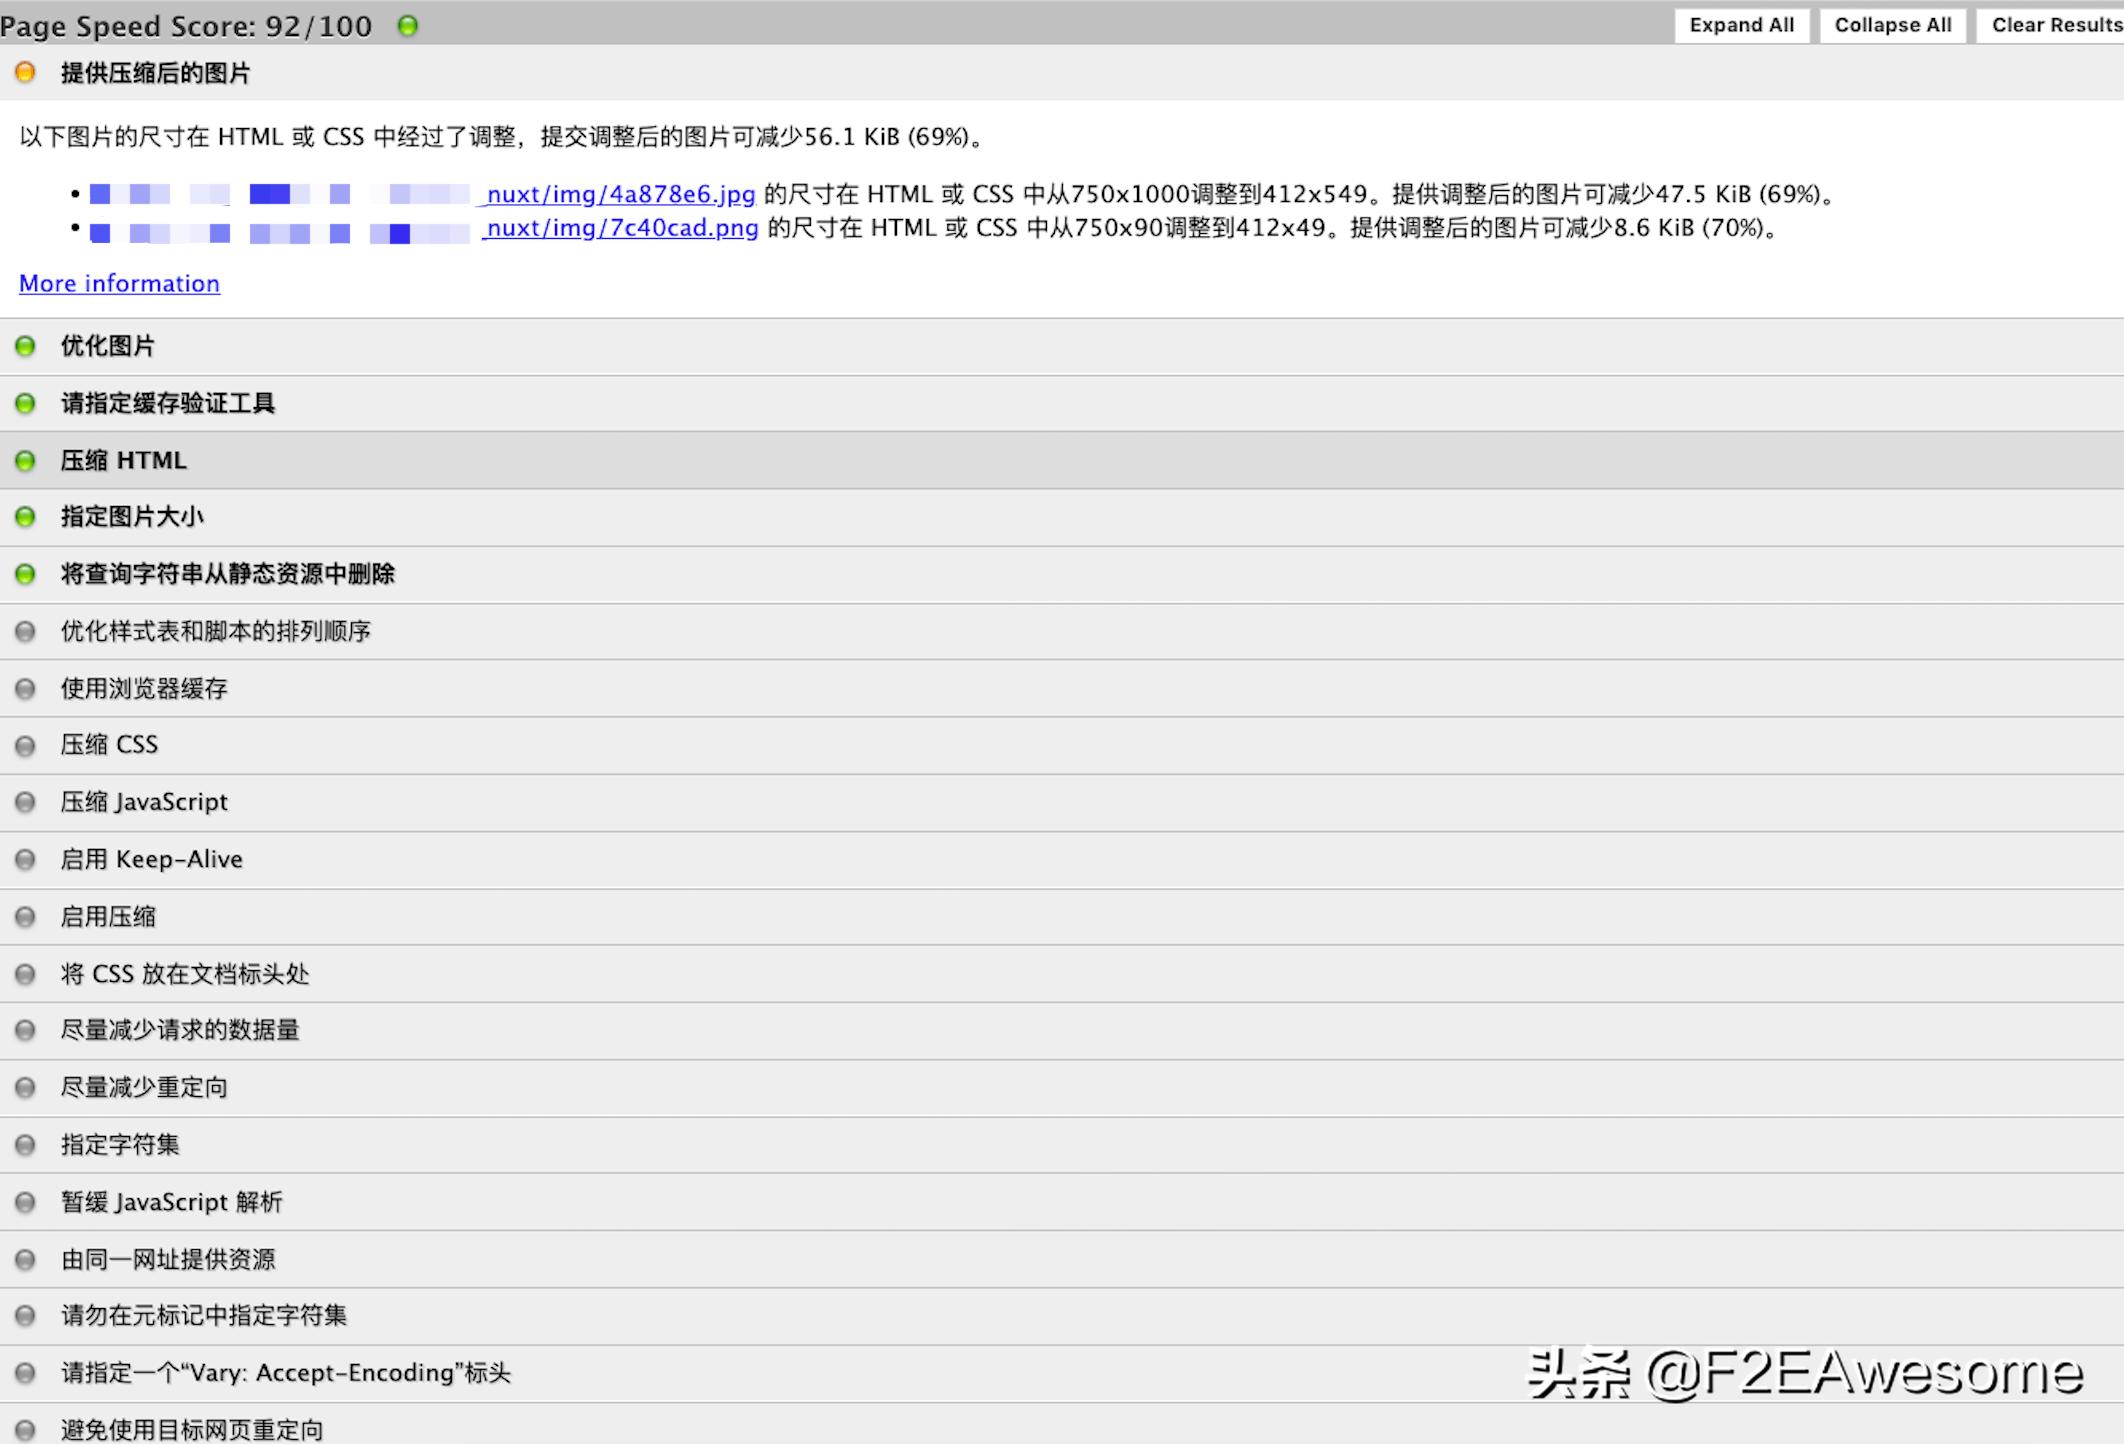Open the More information link
Image resolution: width=2124 pixels, height=1444 pixels.
[x=119, y=284]
